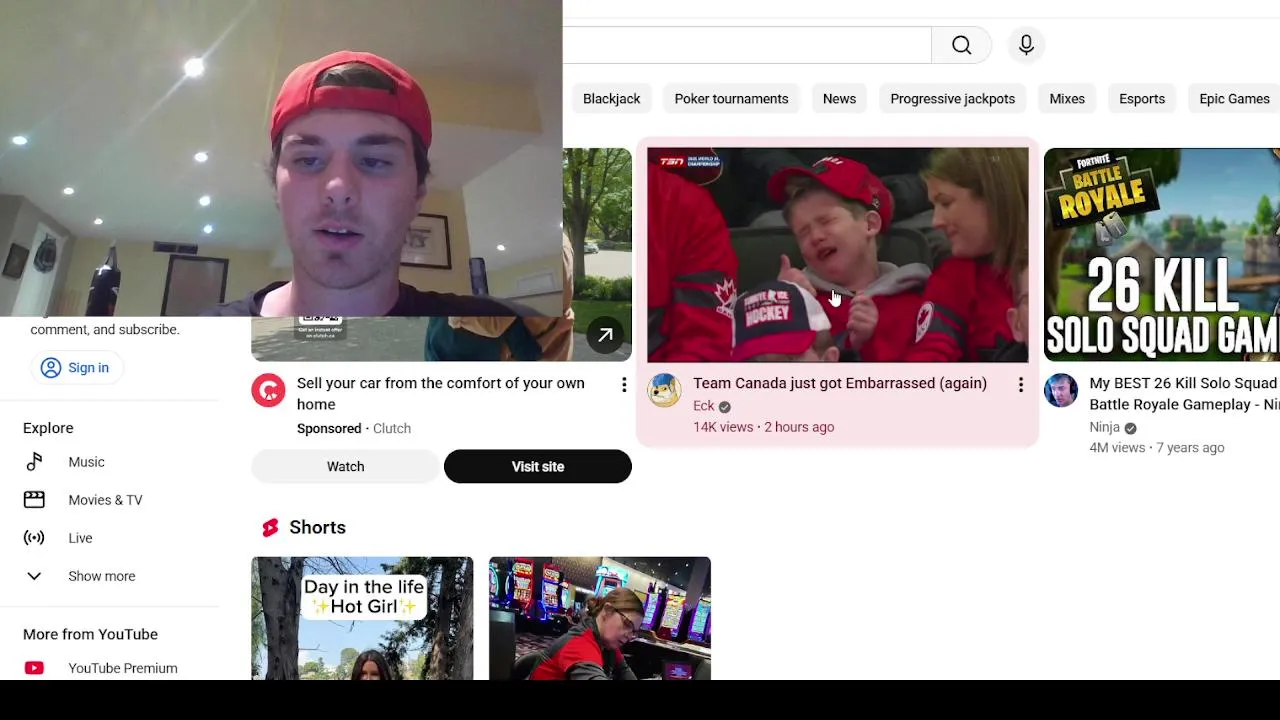The image size is (1280, 720).
Task: Open the YouTube Premium logo icon
Action: (34, 668)
